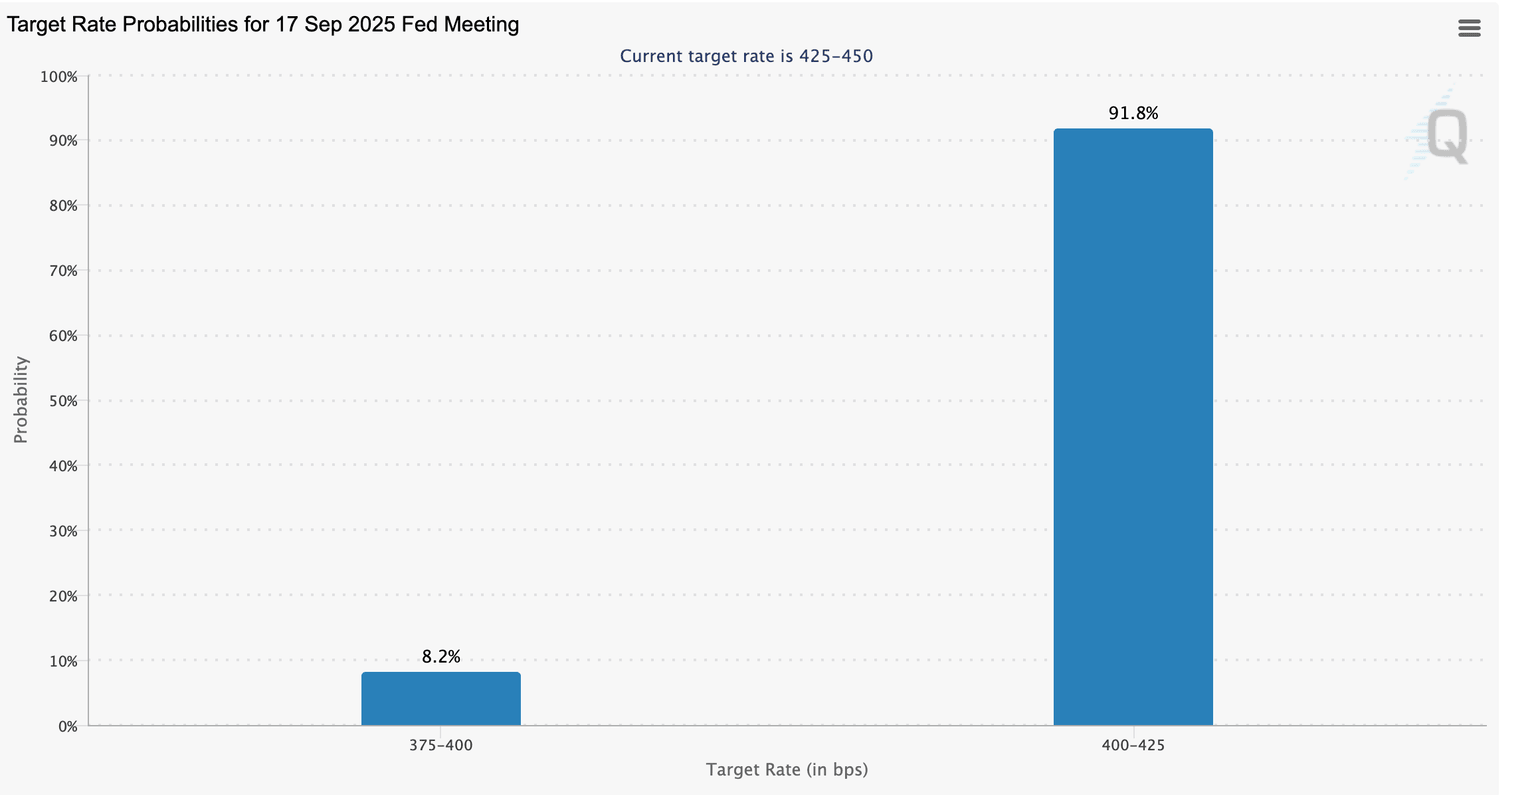
Task: Click the Target Rate Probabilities chart title
Action: point(263,24)
